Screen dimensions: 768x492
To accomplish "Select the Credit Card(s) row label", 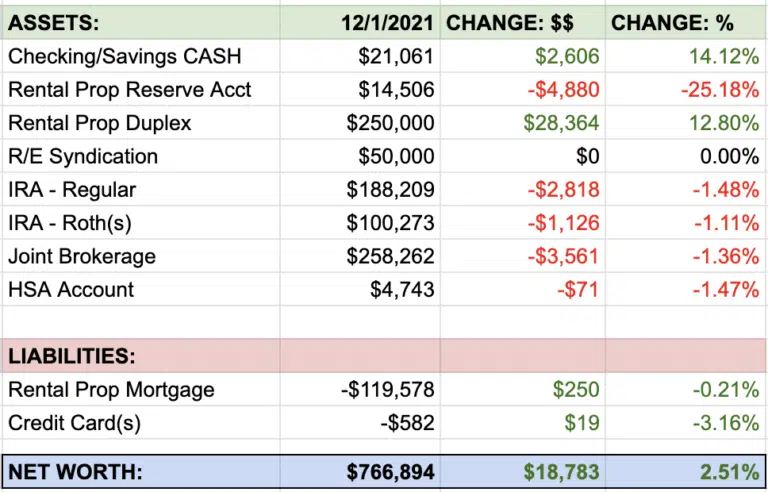I will [x=75, y=423].
